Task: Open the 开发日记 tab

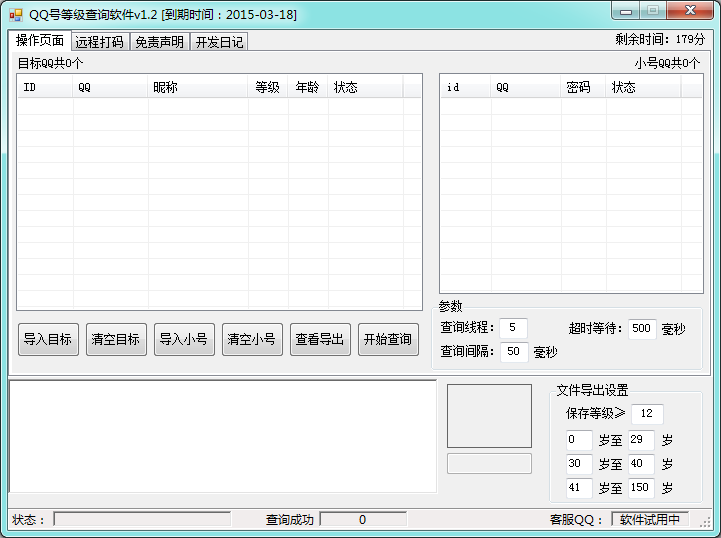Action: pos(219,42)
